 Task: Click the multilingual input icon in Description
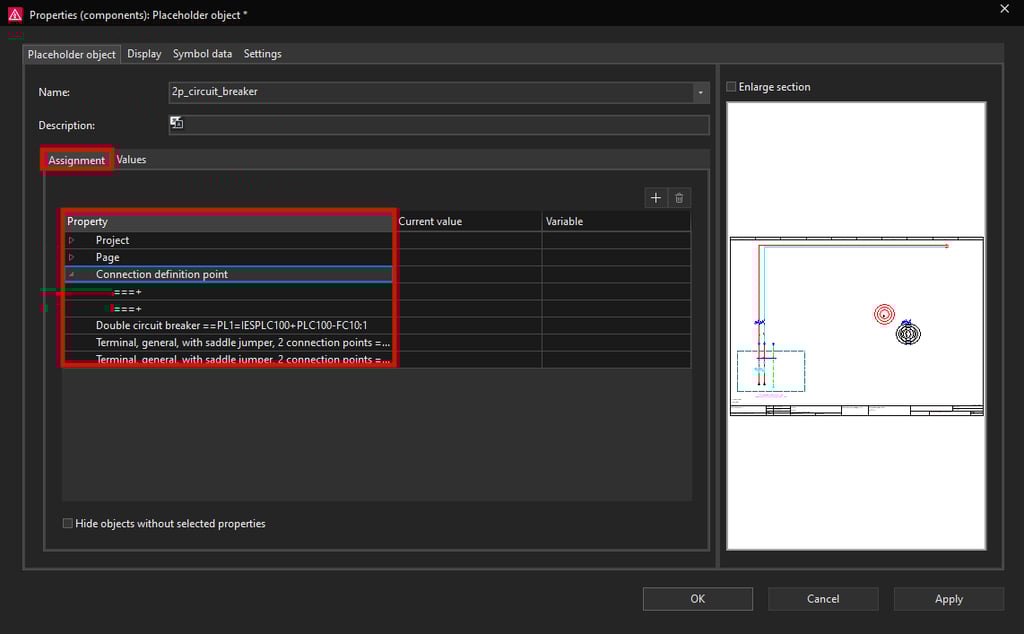pos(176,123)
